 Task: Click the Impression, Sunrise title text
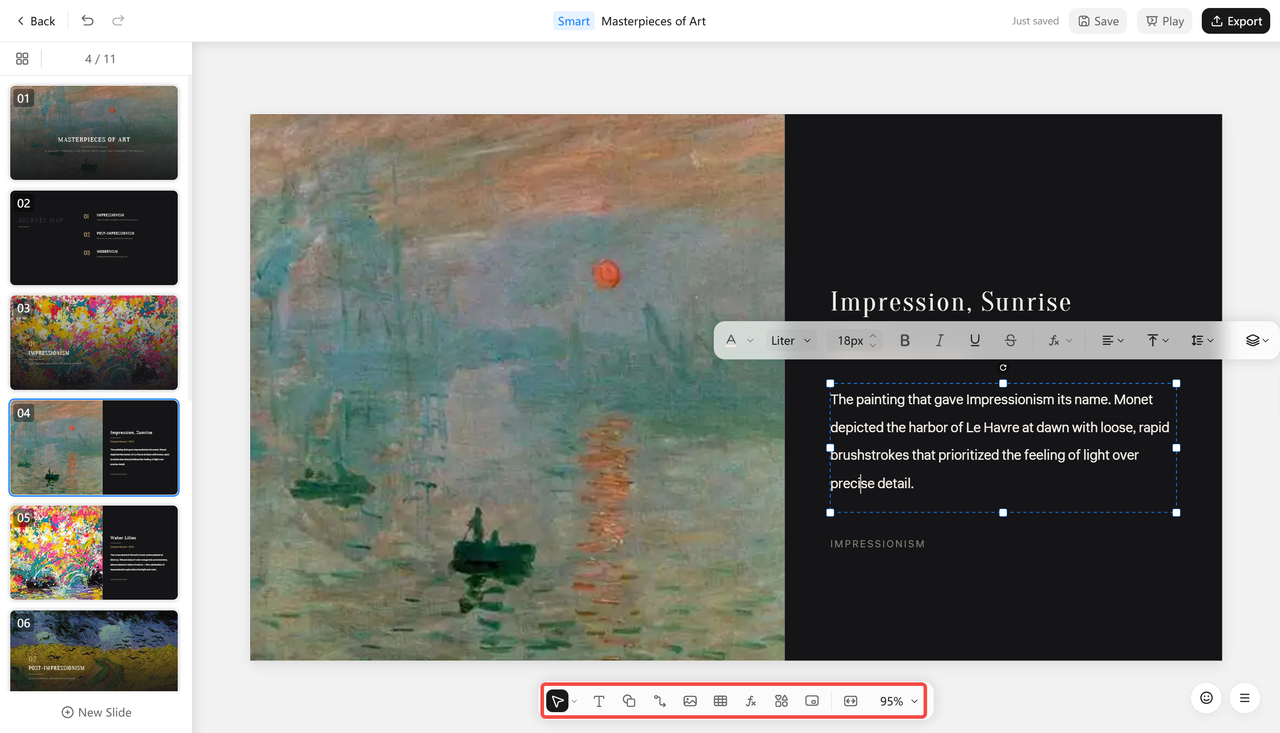pos(950,302)
